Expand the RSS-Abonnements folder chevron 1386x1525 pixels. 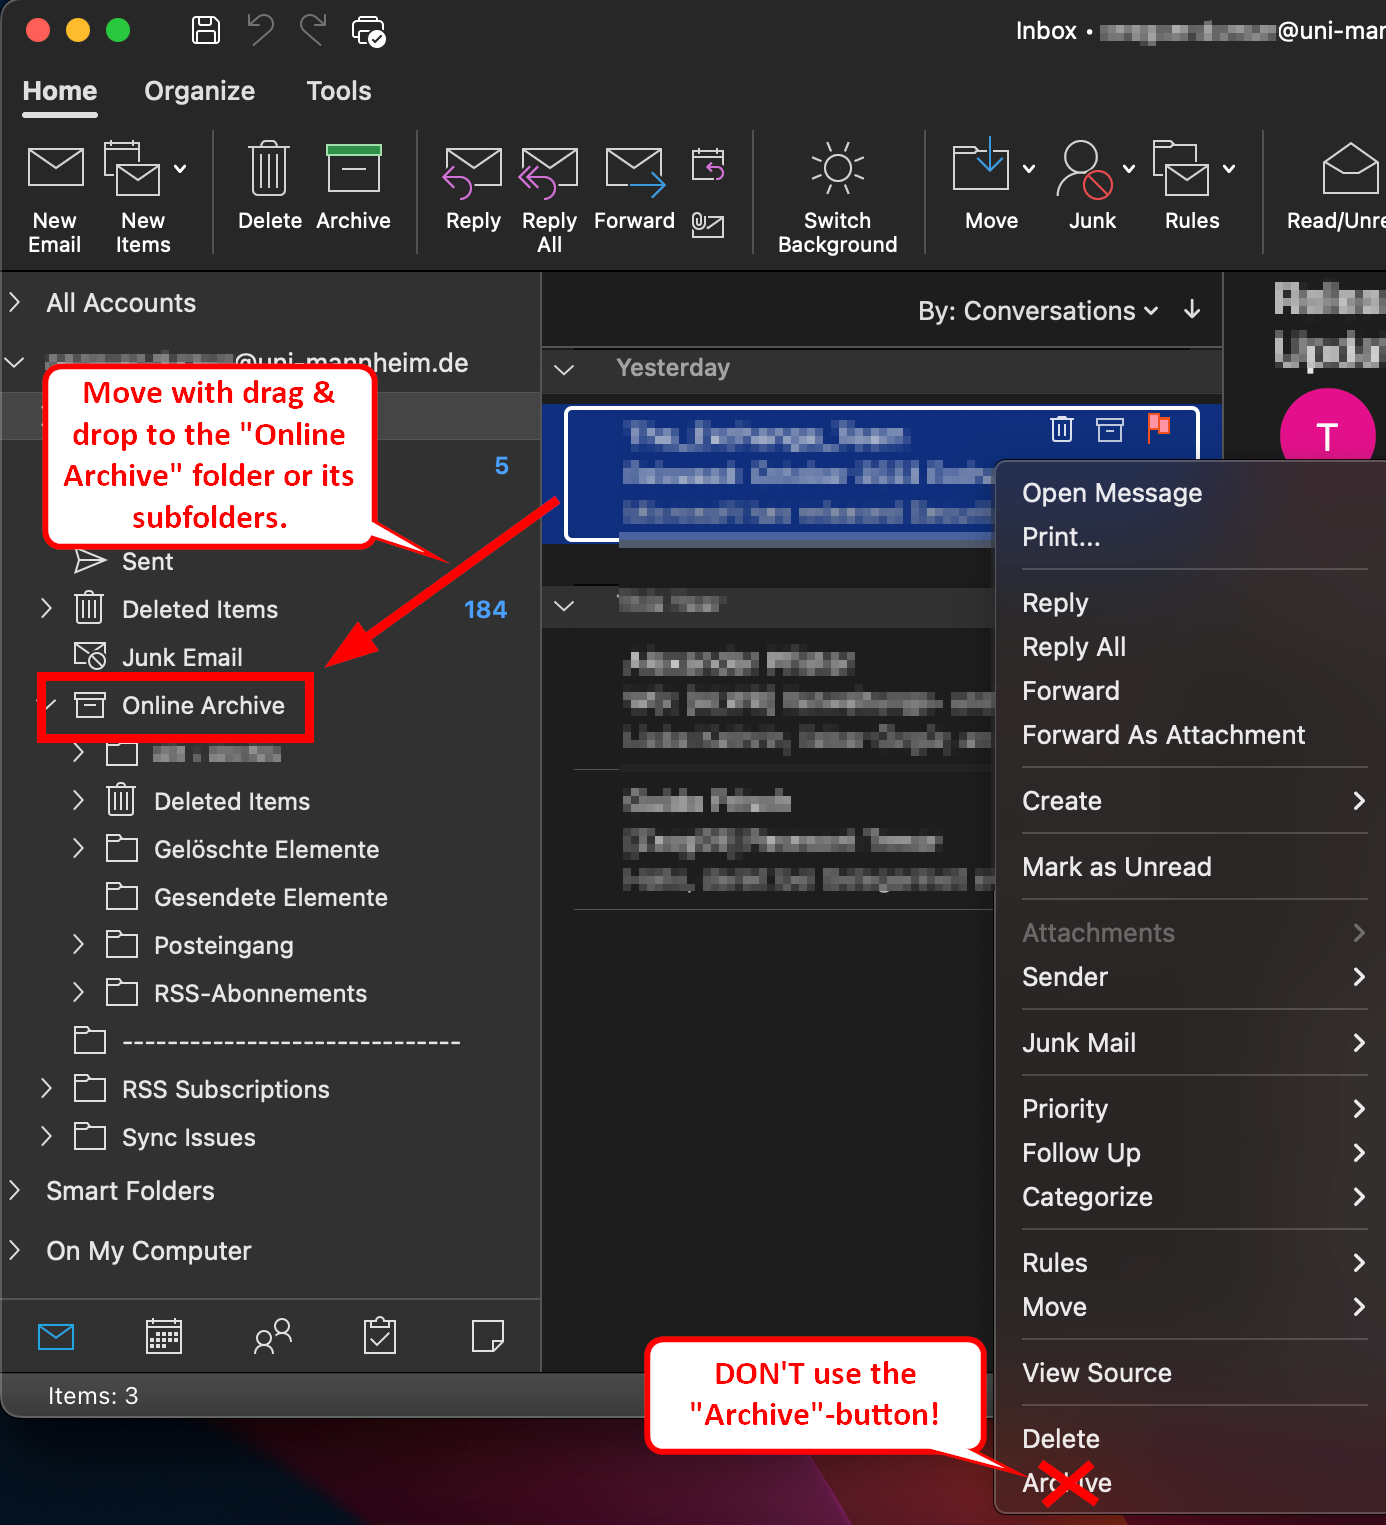pos(79,993)
